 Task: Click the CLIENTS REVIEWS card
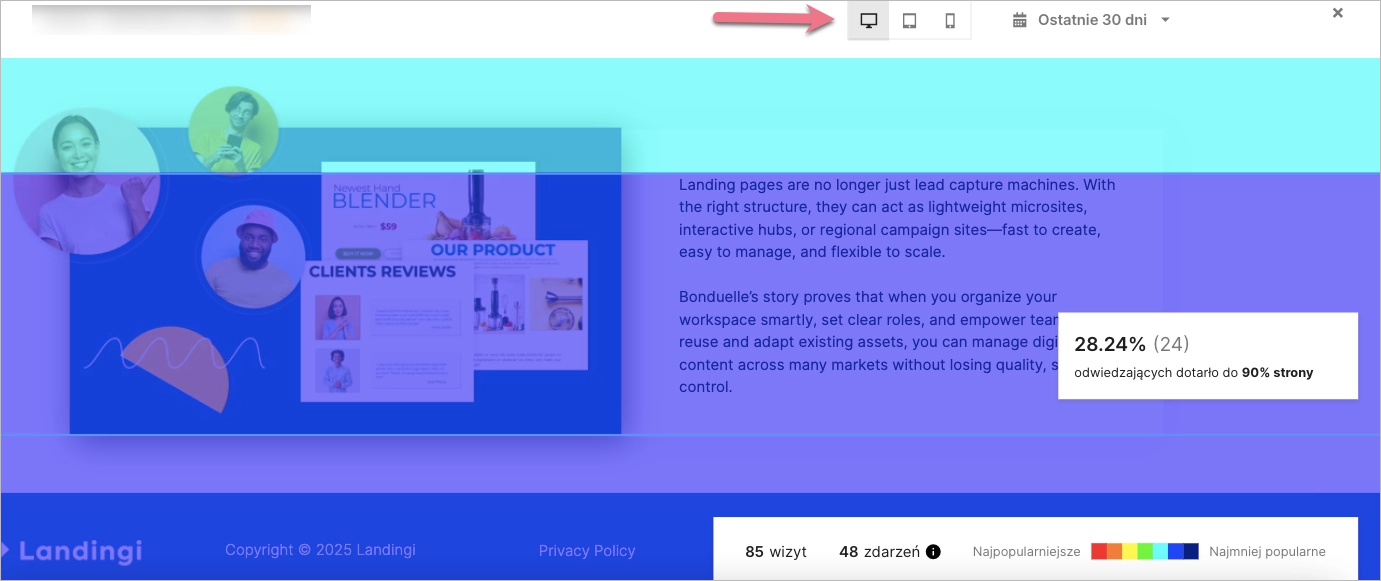(x=387, y=330)
